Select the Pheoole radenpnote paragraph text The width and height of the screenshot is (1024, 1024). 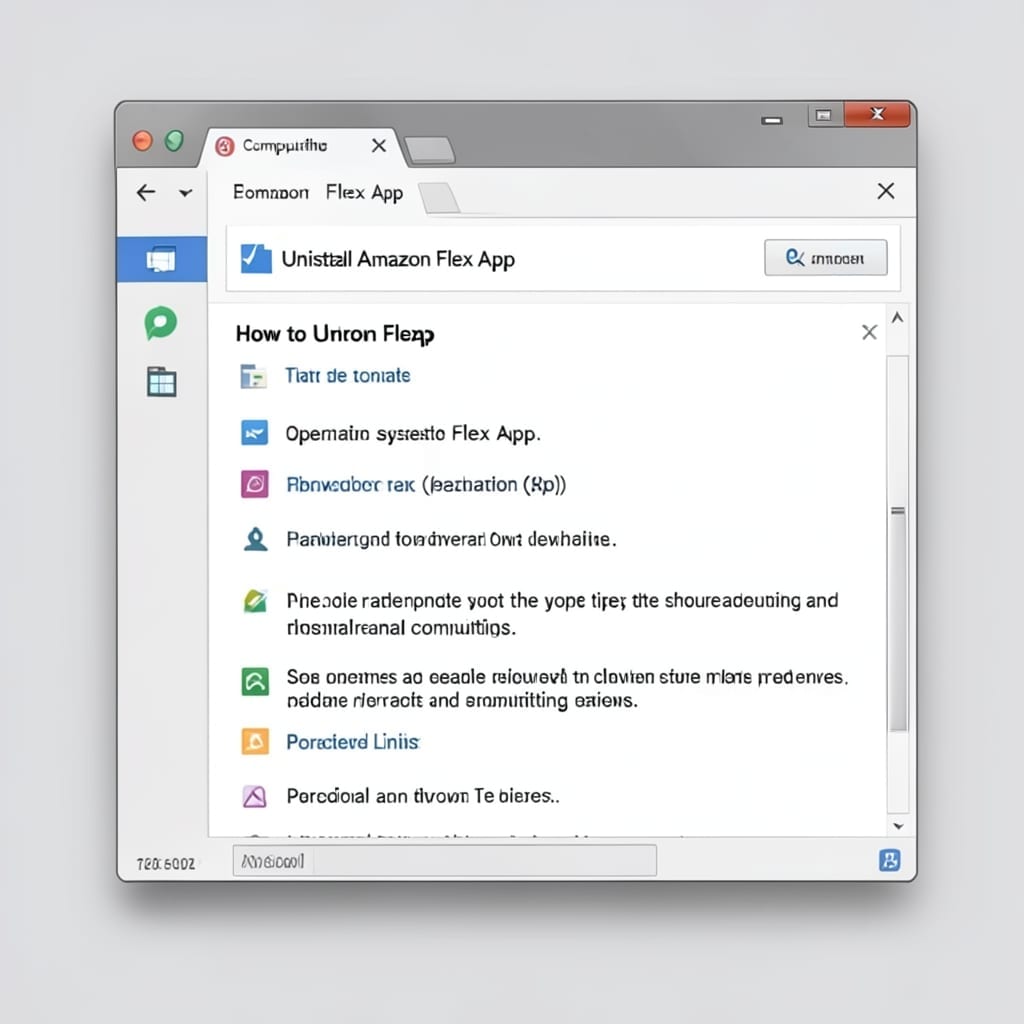click(562, 614)
